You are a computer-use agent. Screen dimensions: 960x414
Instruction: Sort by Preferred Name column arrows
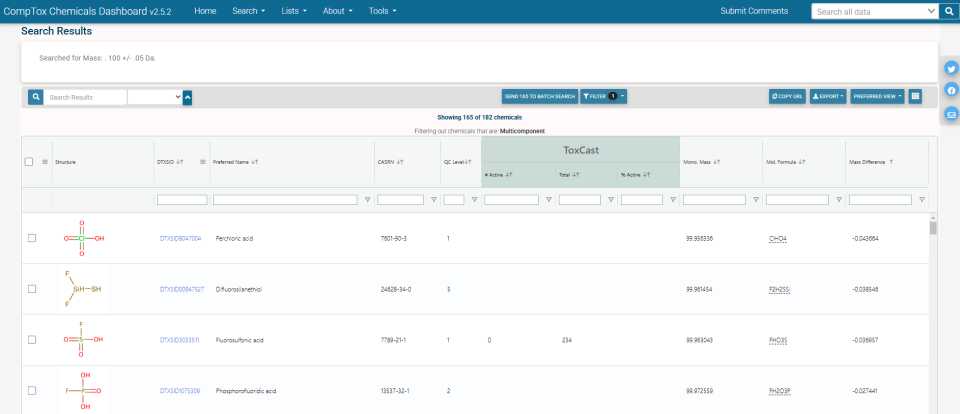[x=255, y=162]
